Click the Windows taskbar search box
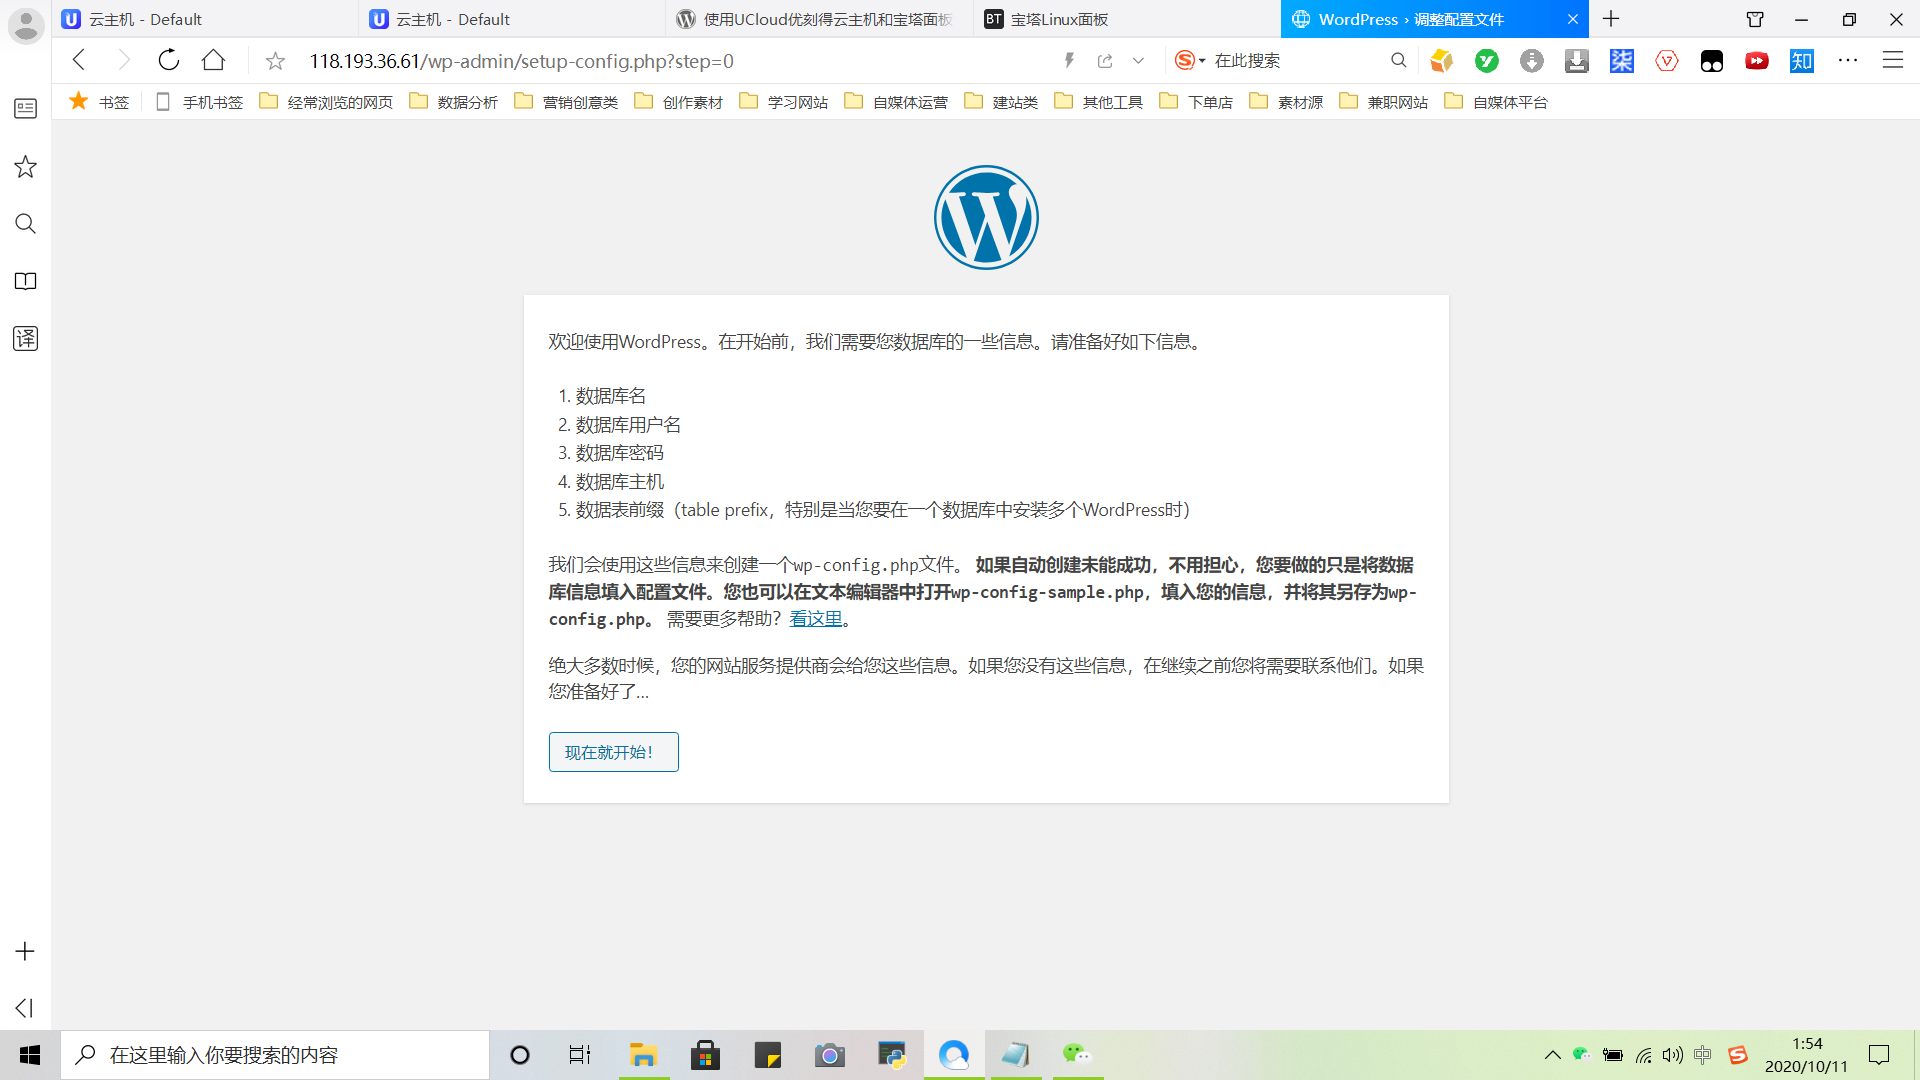 pyautogui.click(x=275, y=1055)
